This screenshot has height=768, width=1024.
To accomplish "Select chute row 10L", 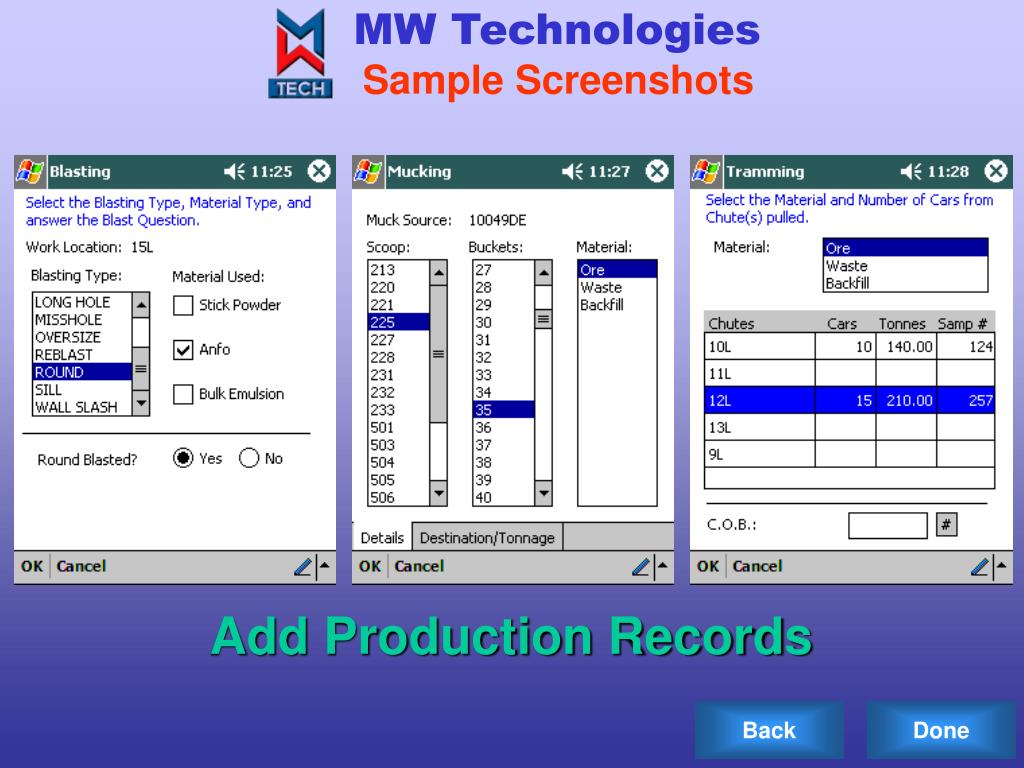I will [x=850, y=346].
